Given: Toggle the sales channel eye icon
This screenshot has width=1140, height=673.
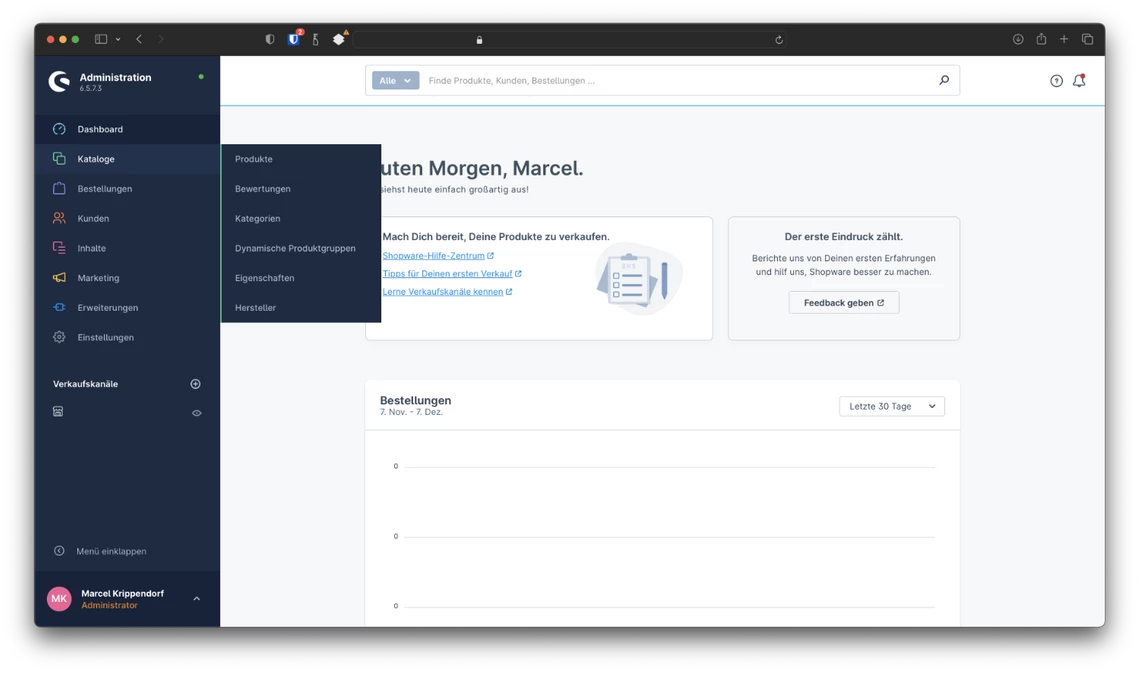Looking at the screenshot, I should click(x=196, y=413).
